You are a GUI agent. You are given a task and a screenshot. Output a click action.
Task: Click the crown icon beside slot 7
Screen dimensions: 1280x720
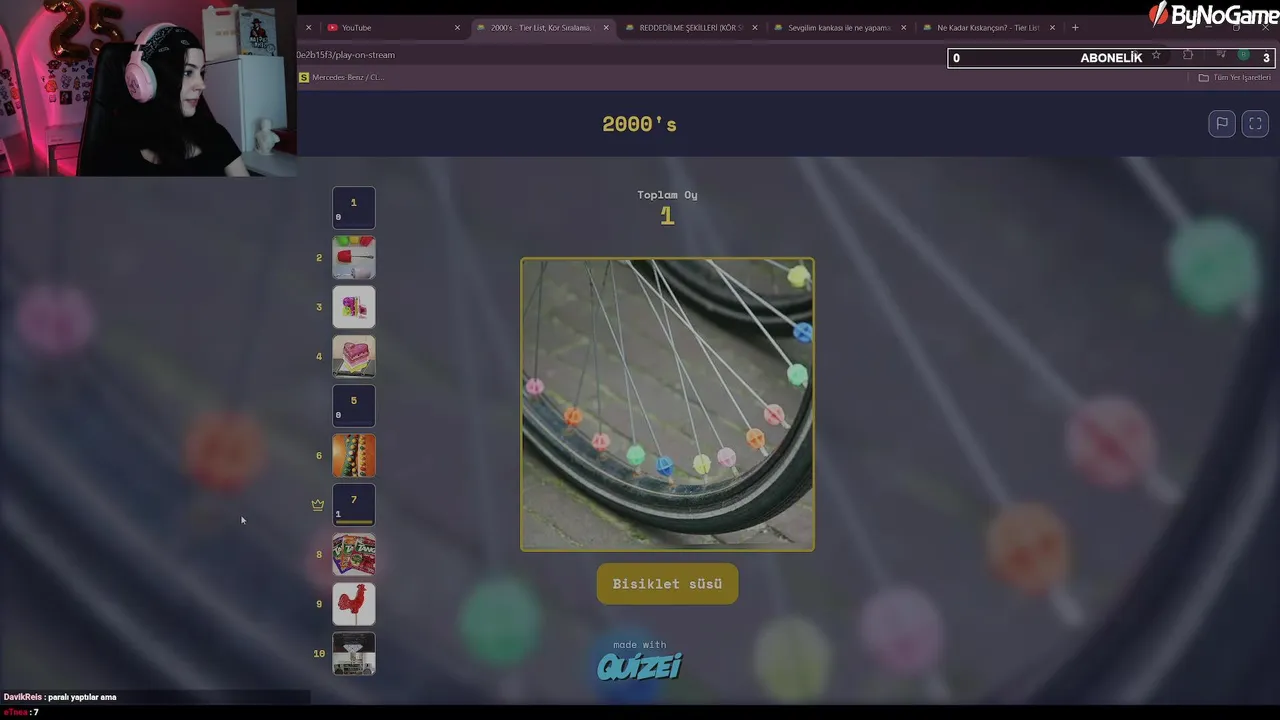pos(318,505)
